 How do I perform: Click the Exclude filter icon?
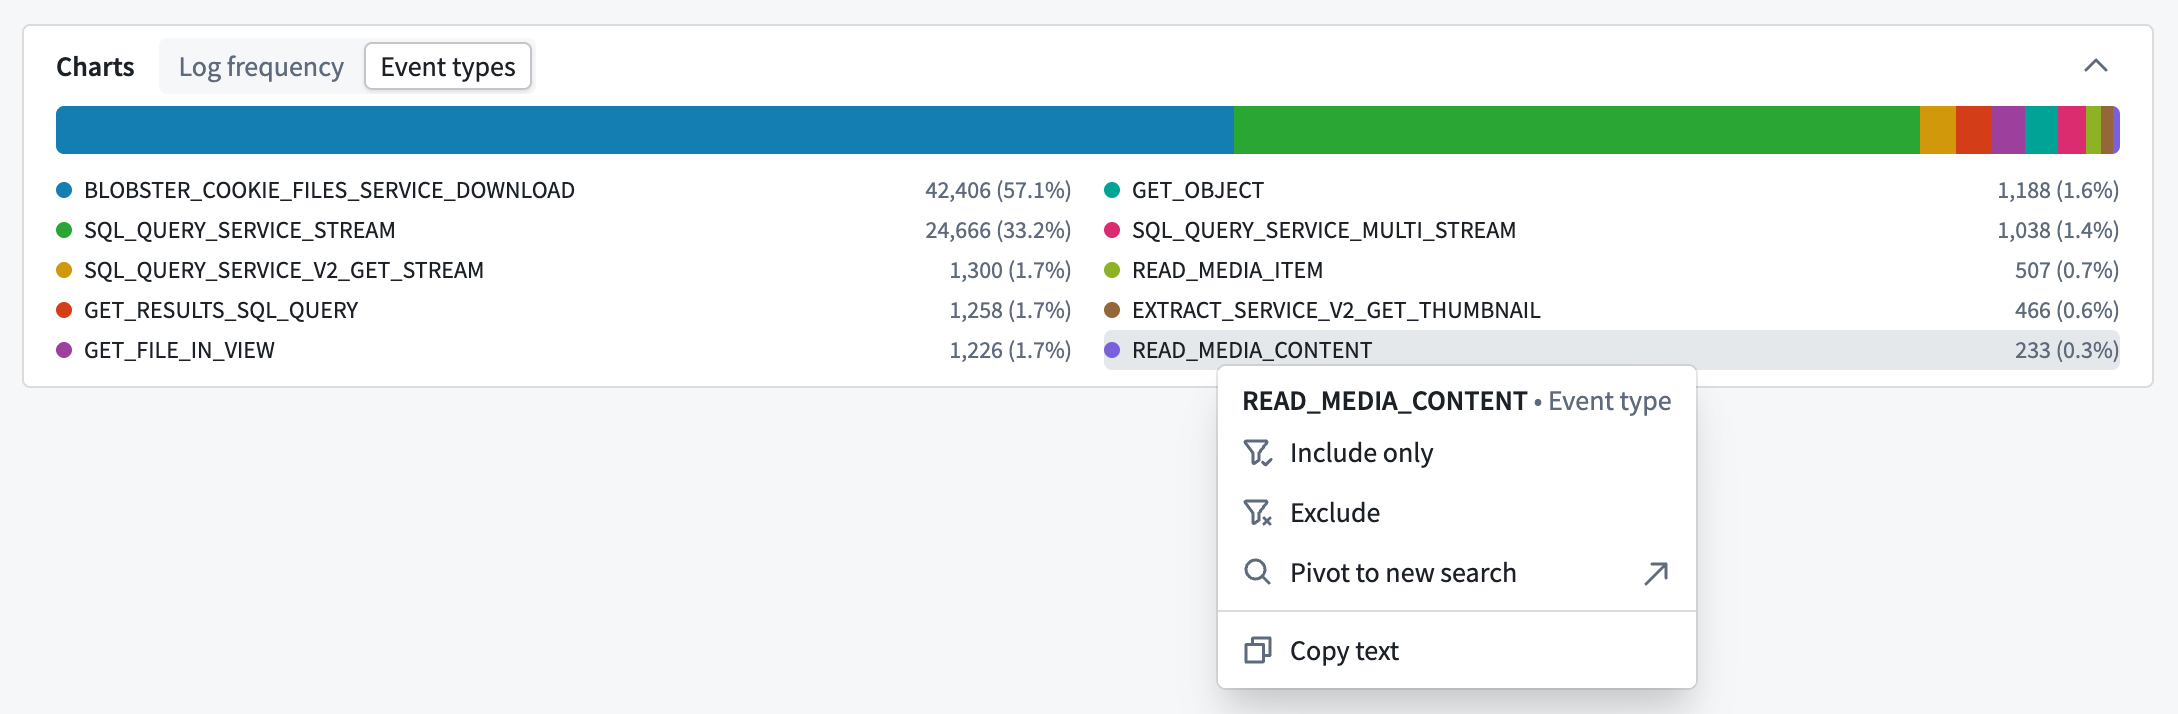click(x=1257, y=513)
